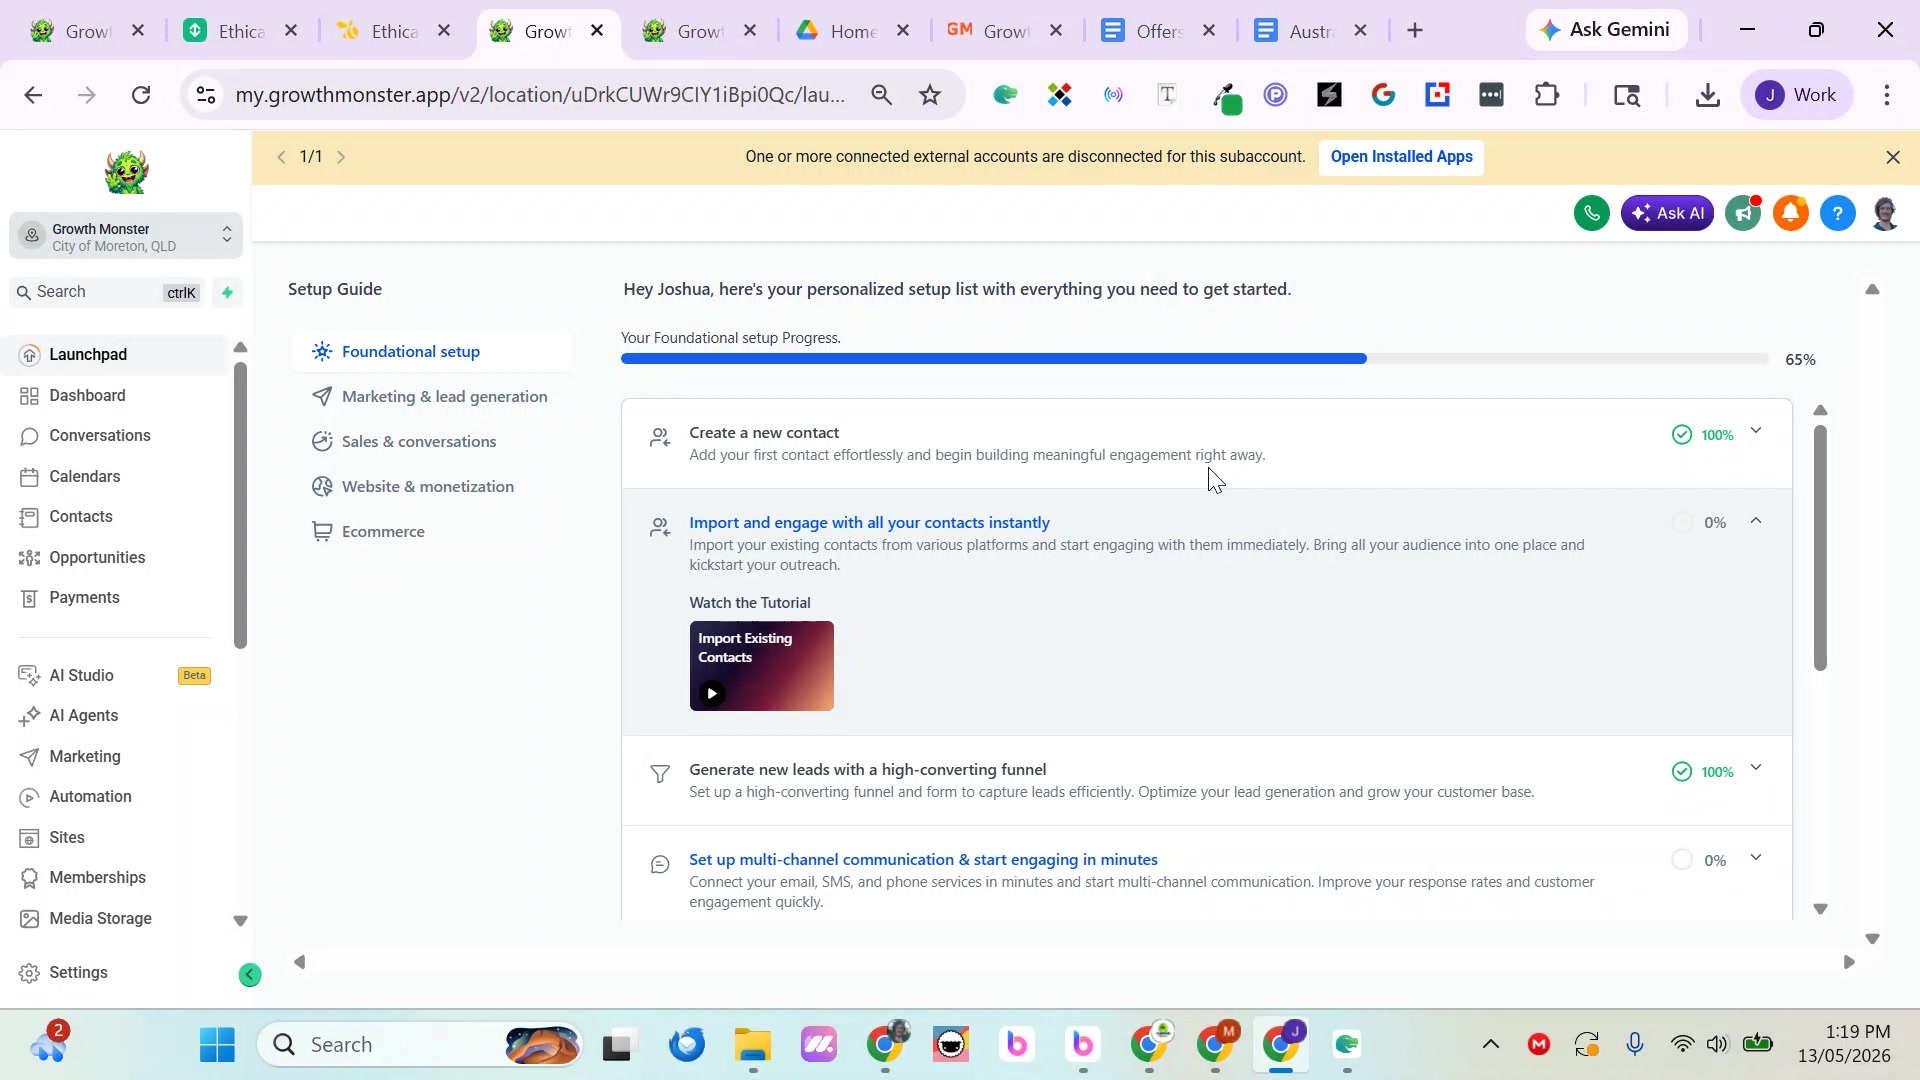
Task: Click the microphone icon in system tray
Action: [x=1635, y=1045]
